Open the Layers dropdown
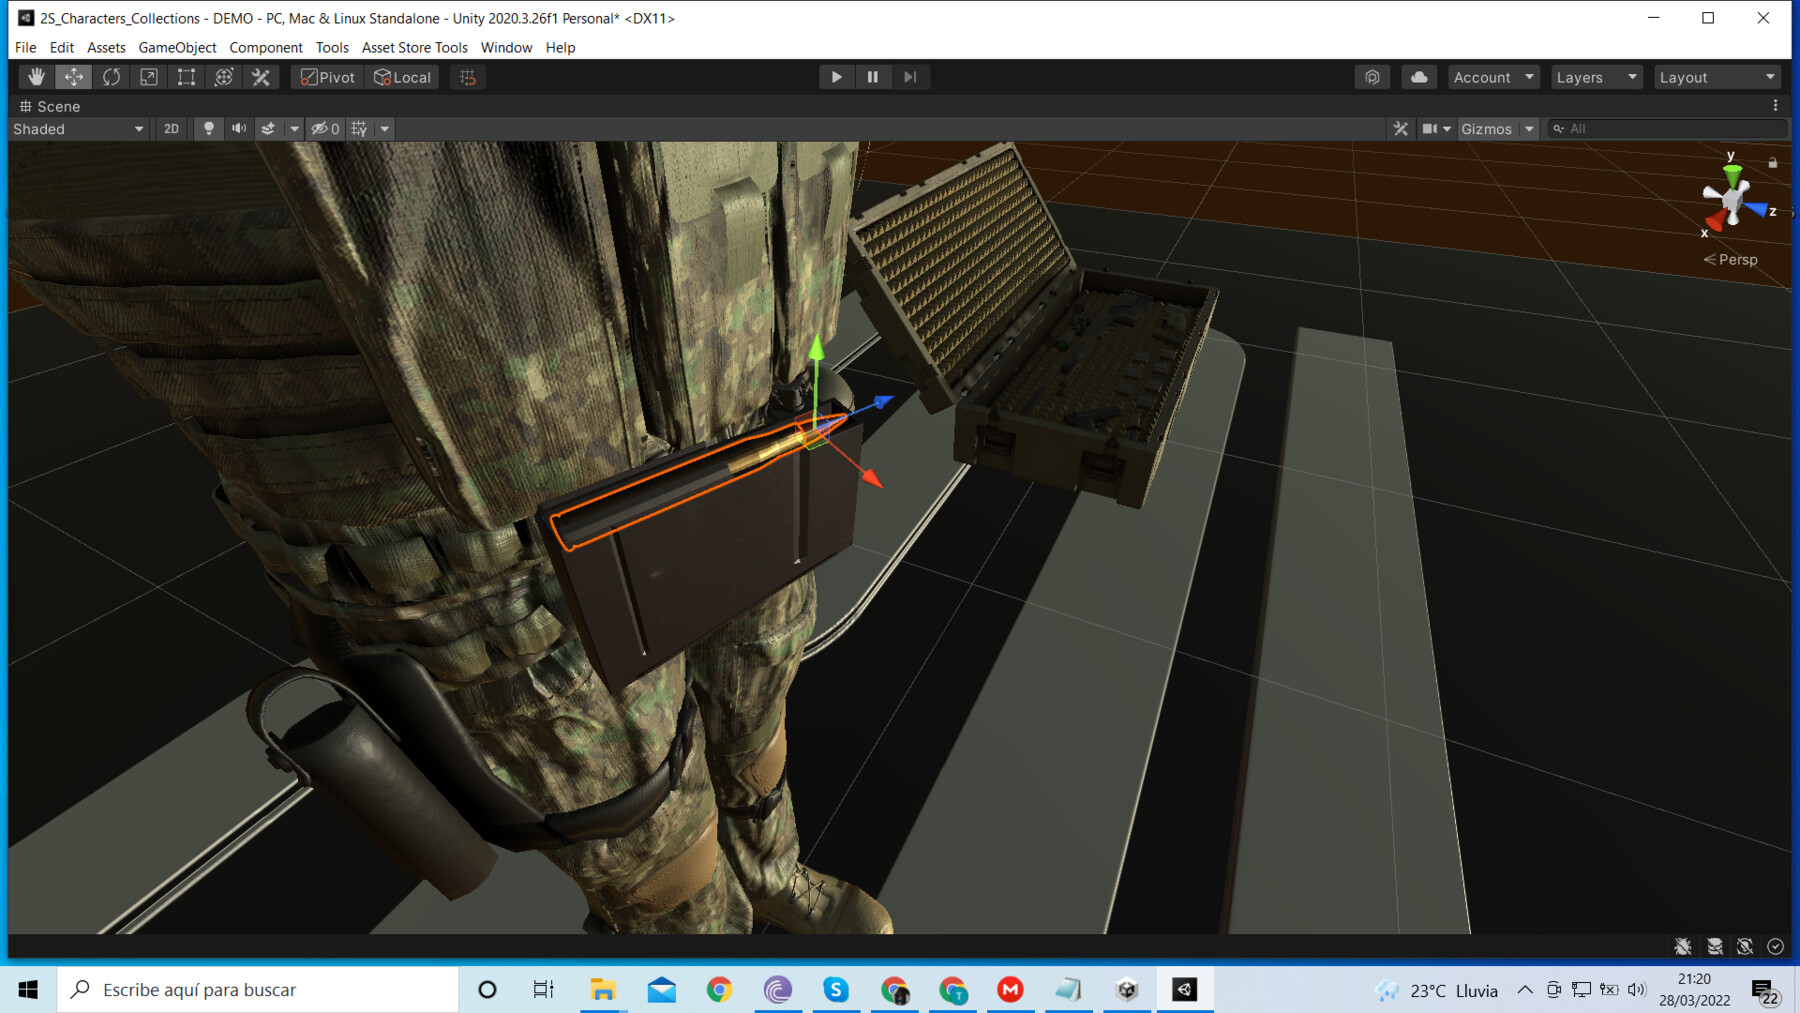Image resolution: width=1800 pixels, height=1013 pixels. 1597,77
